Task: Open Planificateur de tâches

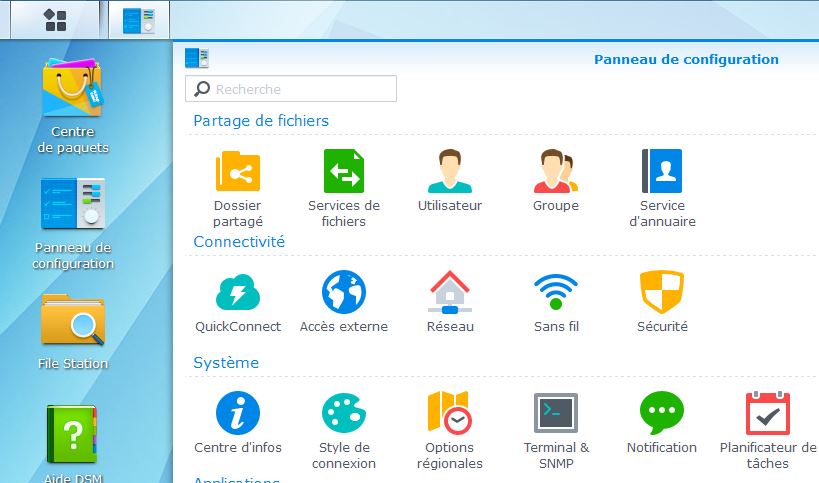Action: click(768, 431)
